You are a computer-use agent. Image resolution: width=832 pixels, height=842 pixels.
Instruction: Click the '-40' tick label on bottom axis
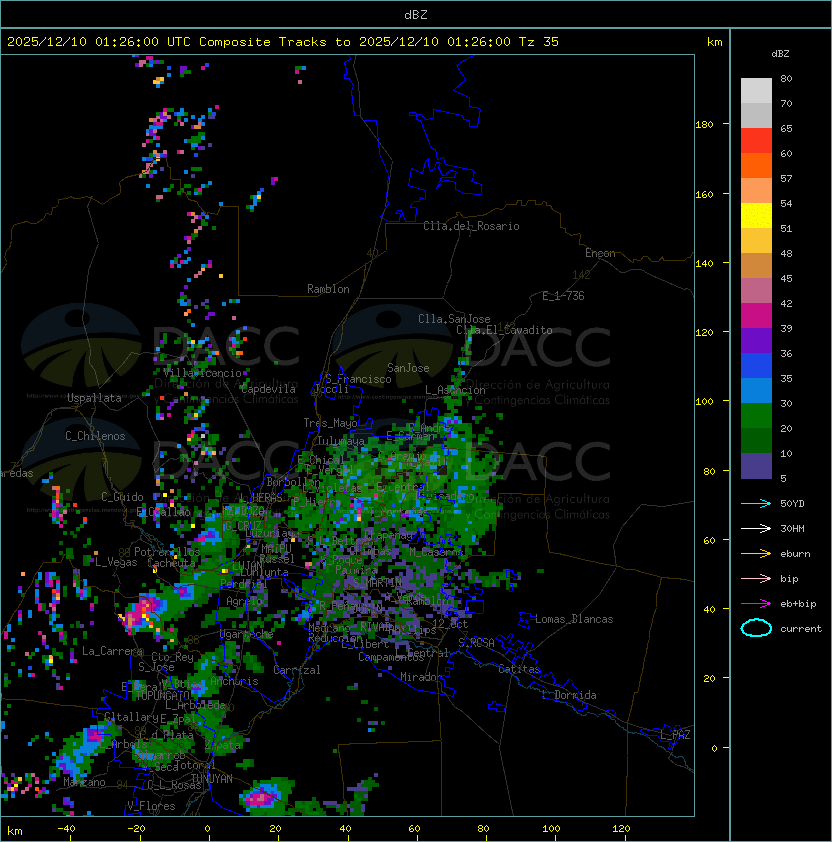[x=66, y=829]
